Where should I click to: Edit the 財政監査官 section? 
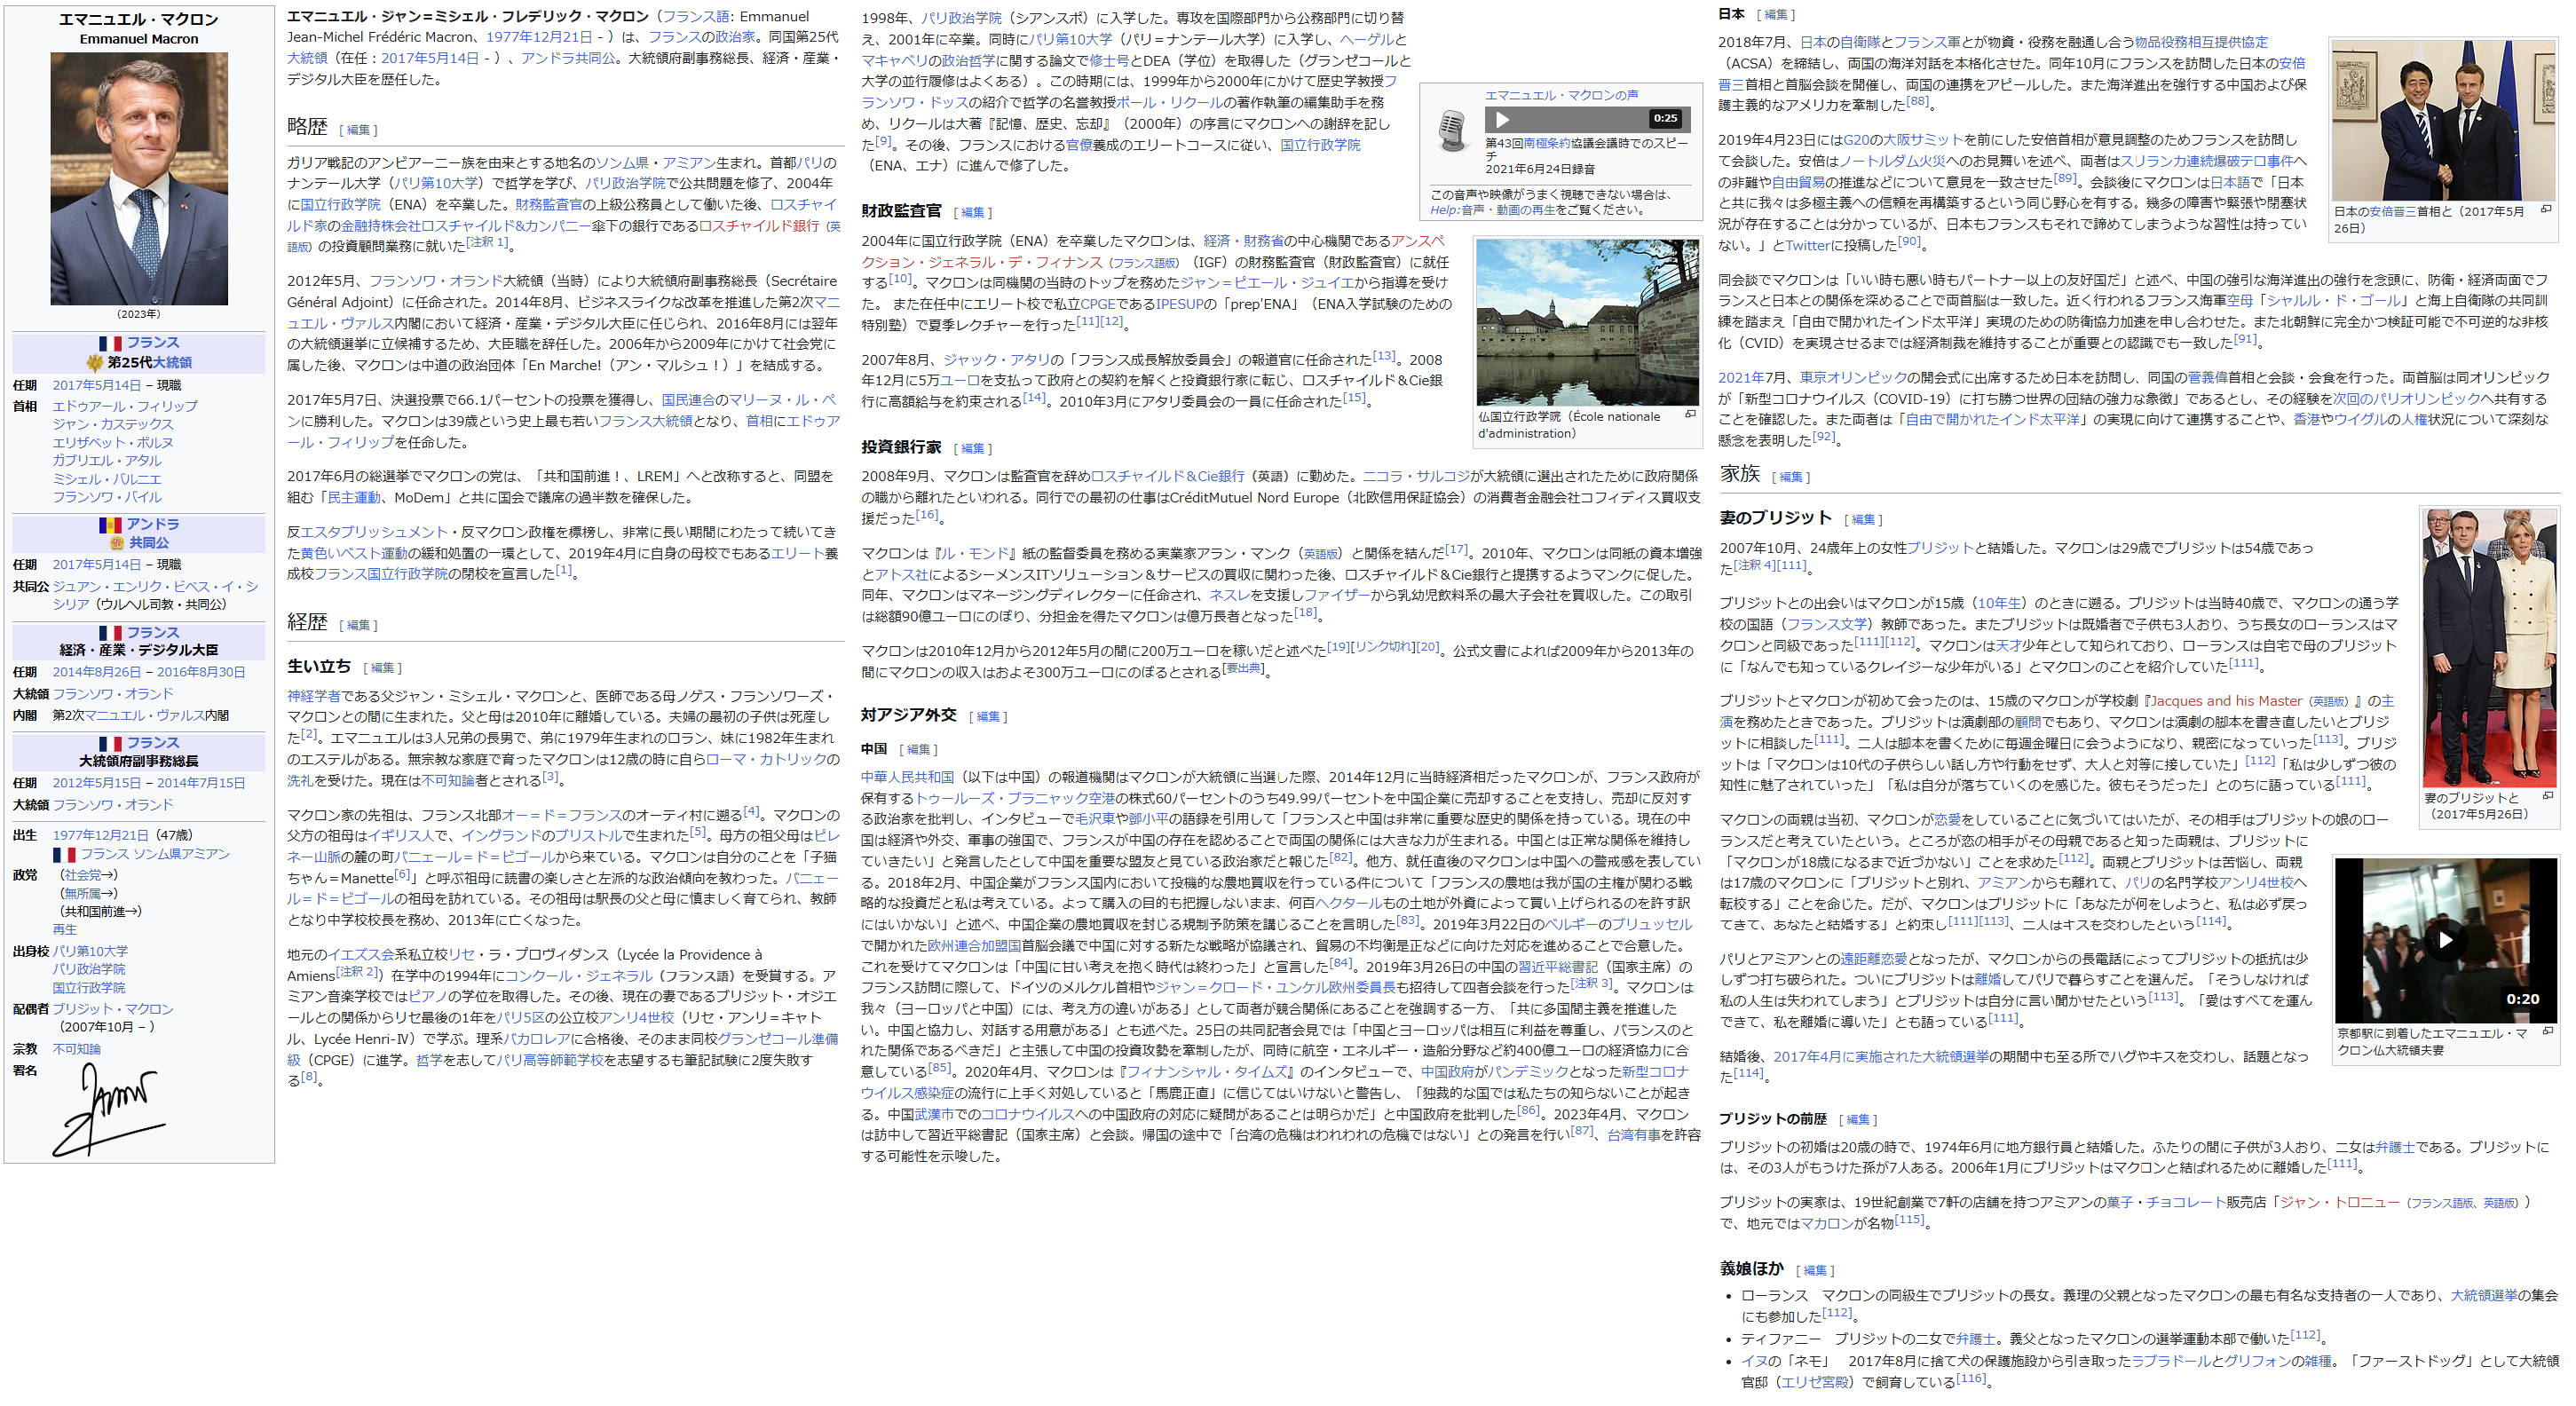[972, 213]
